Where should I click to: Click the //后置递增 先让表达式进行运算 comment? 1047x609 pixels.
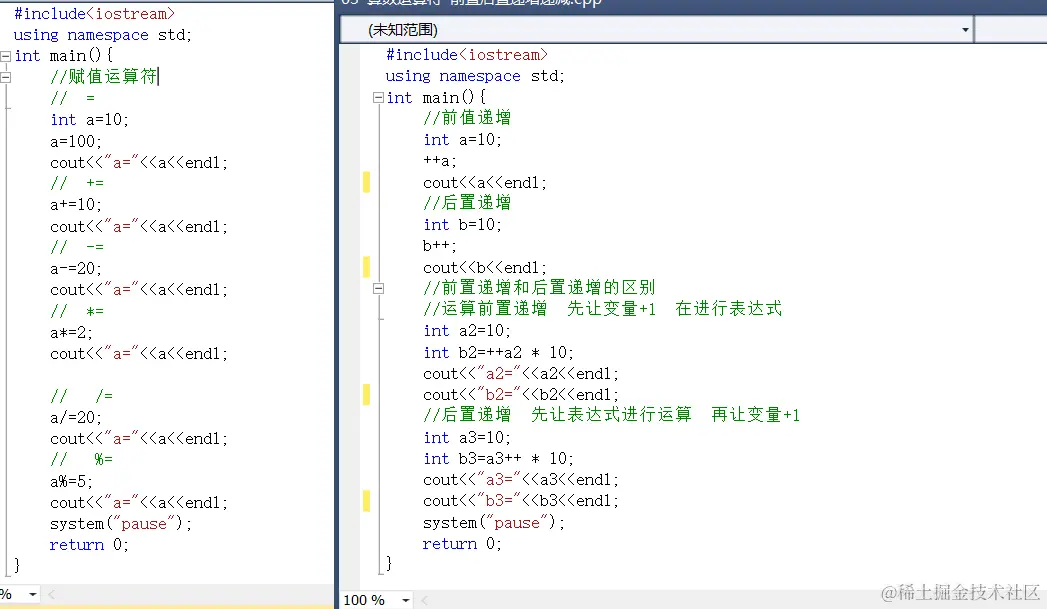tap(612, 415)
